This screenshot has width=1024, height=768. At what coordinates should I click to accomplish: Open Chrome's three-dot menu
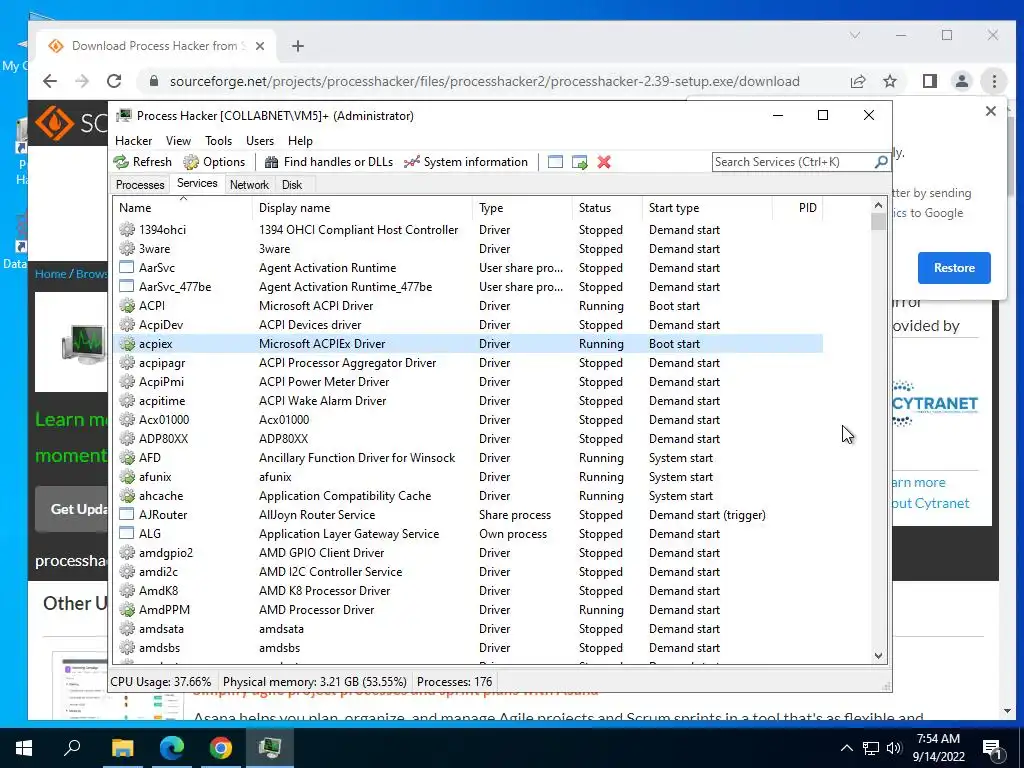pos(994,81)
